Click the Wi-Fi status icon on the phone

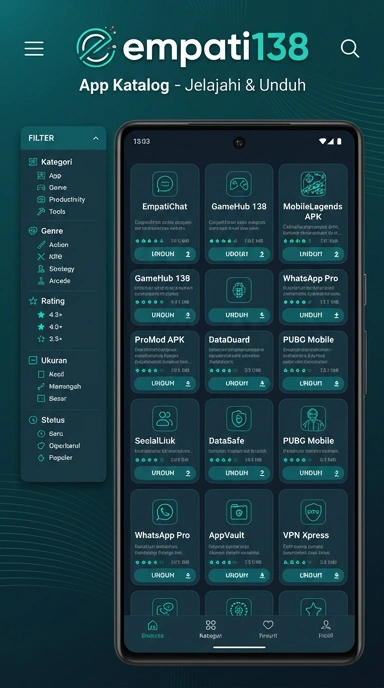click(323, 141)
